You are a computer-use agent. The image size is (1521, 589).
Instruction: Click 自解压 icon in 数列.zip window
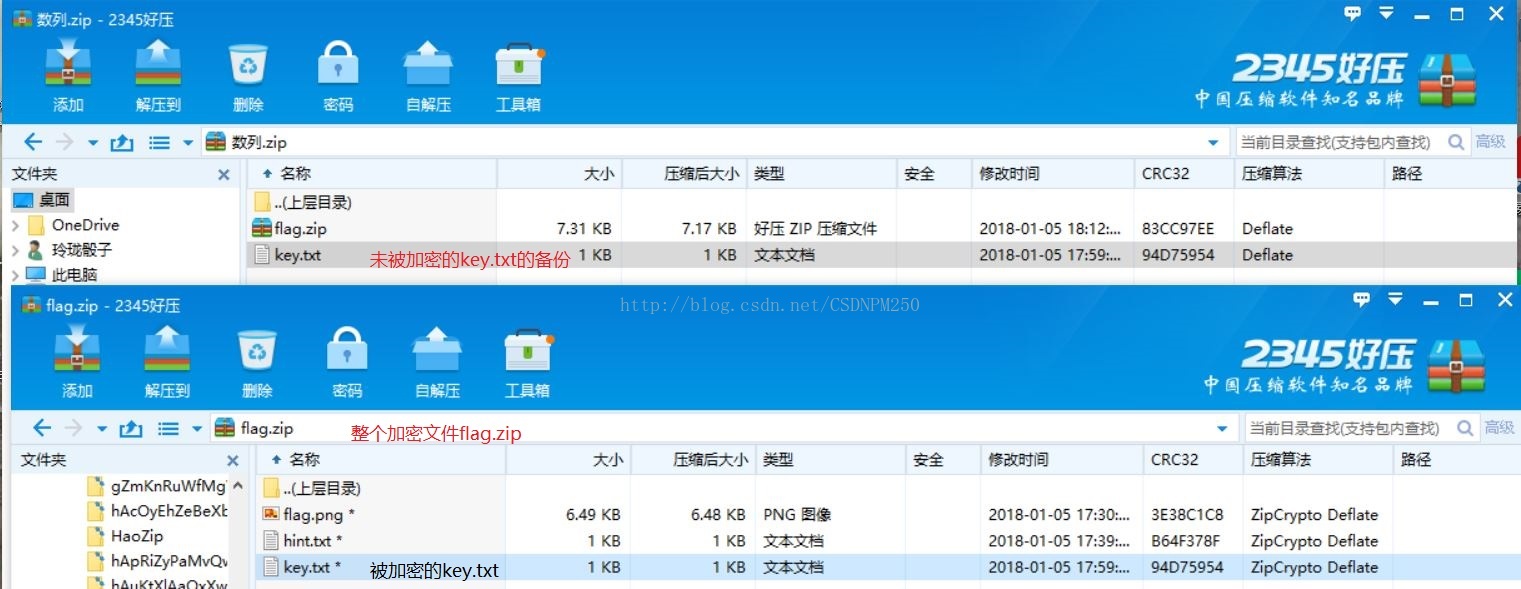pos(428,64)
